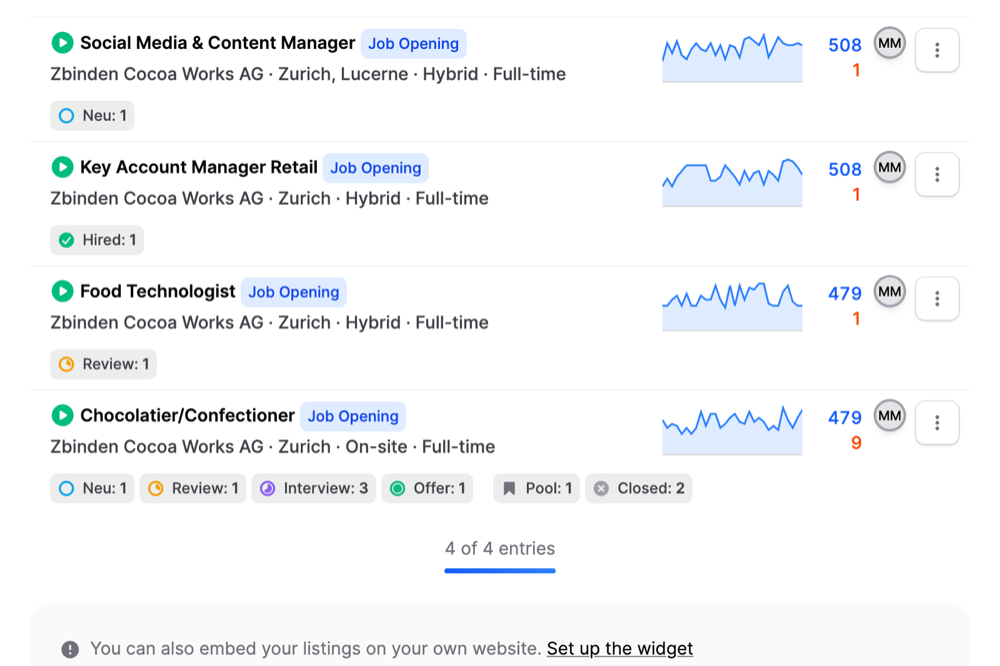This screenshot has height=666, width=1000.
Task: Select Review: 1 chip under Chocolatier/Confectioner
Action: pyautogui.click(x=193, y=488)
